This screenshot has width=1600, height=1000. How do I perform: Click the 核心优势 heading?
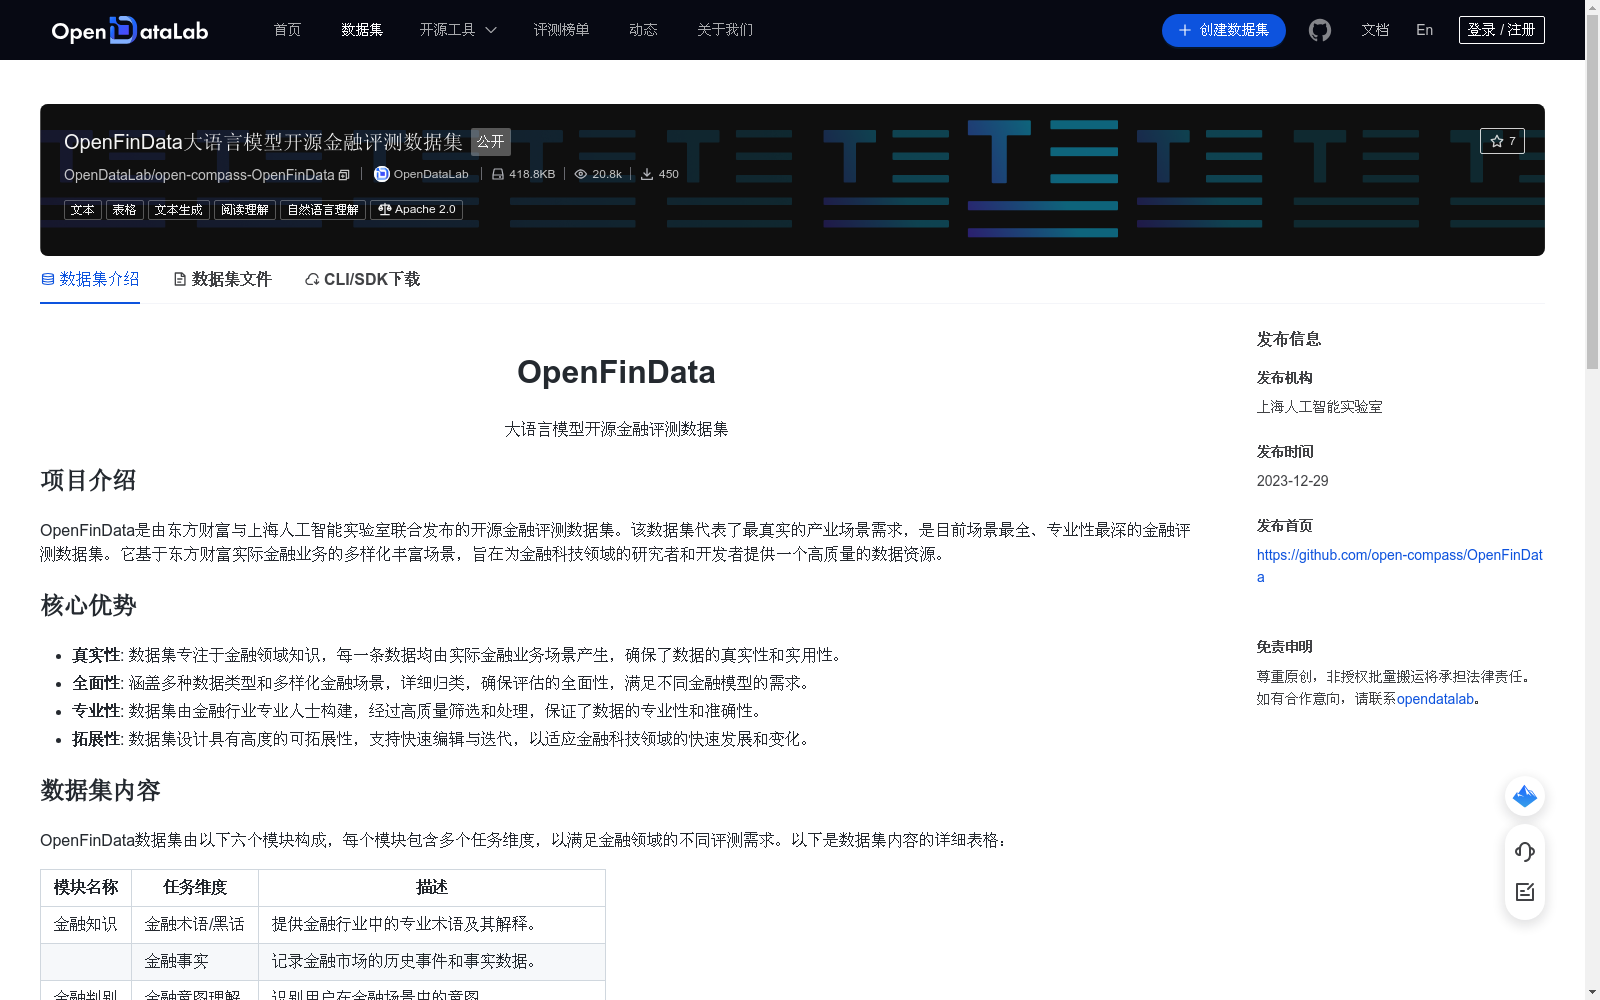click(x=88, y=606)
